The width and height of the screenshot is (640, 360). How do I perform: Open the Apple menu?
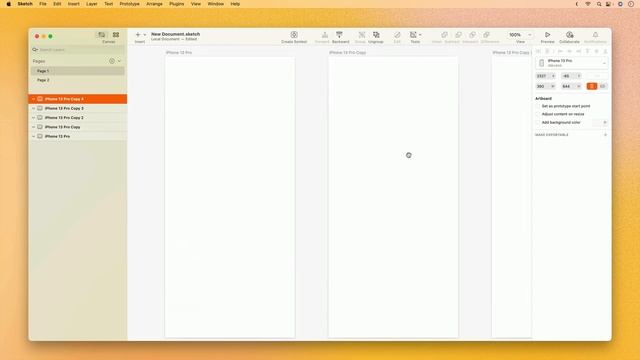(x=9, y=4)
